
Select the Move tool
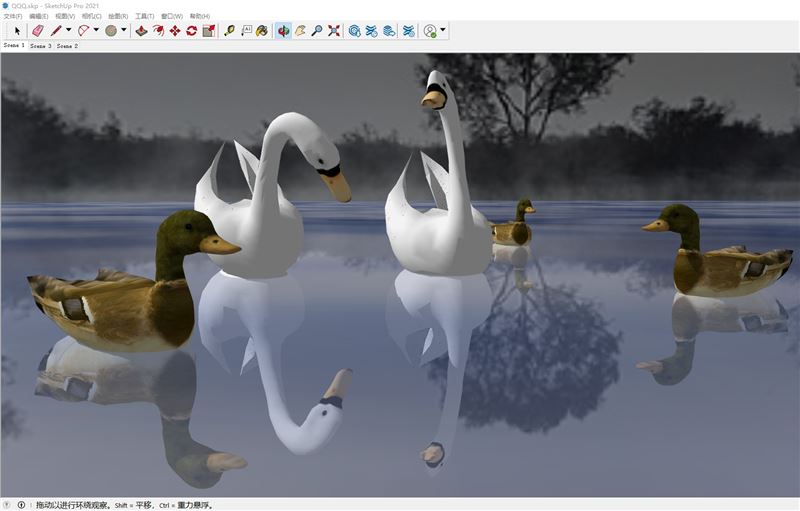(x=175, y=31)
